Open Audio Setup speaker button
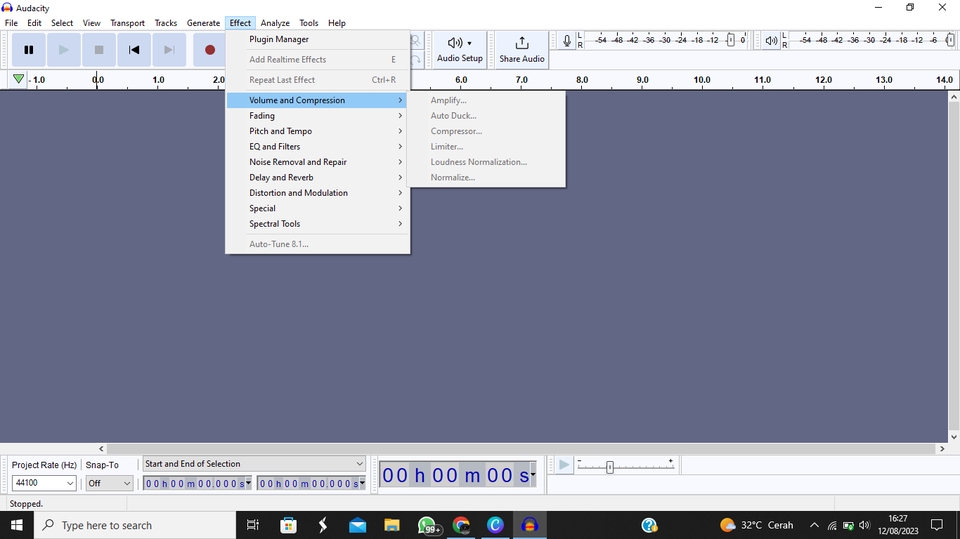The height and width of the screenshot is (539, 960). tap(460, 50)
